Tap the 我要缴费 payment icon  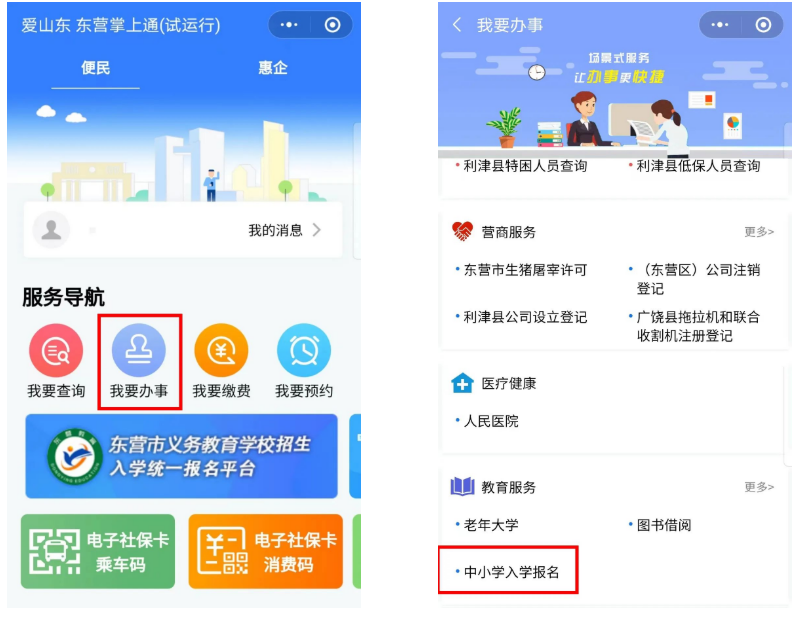221,350
